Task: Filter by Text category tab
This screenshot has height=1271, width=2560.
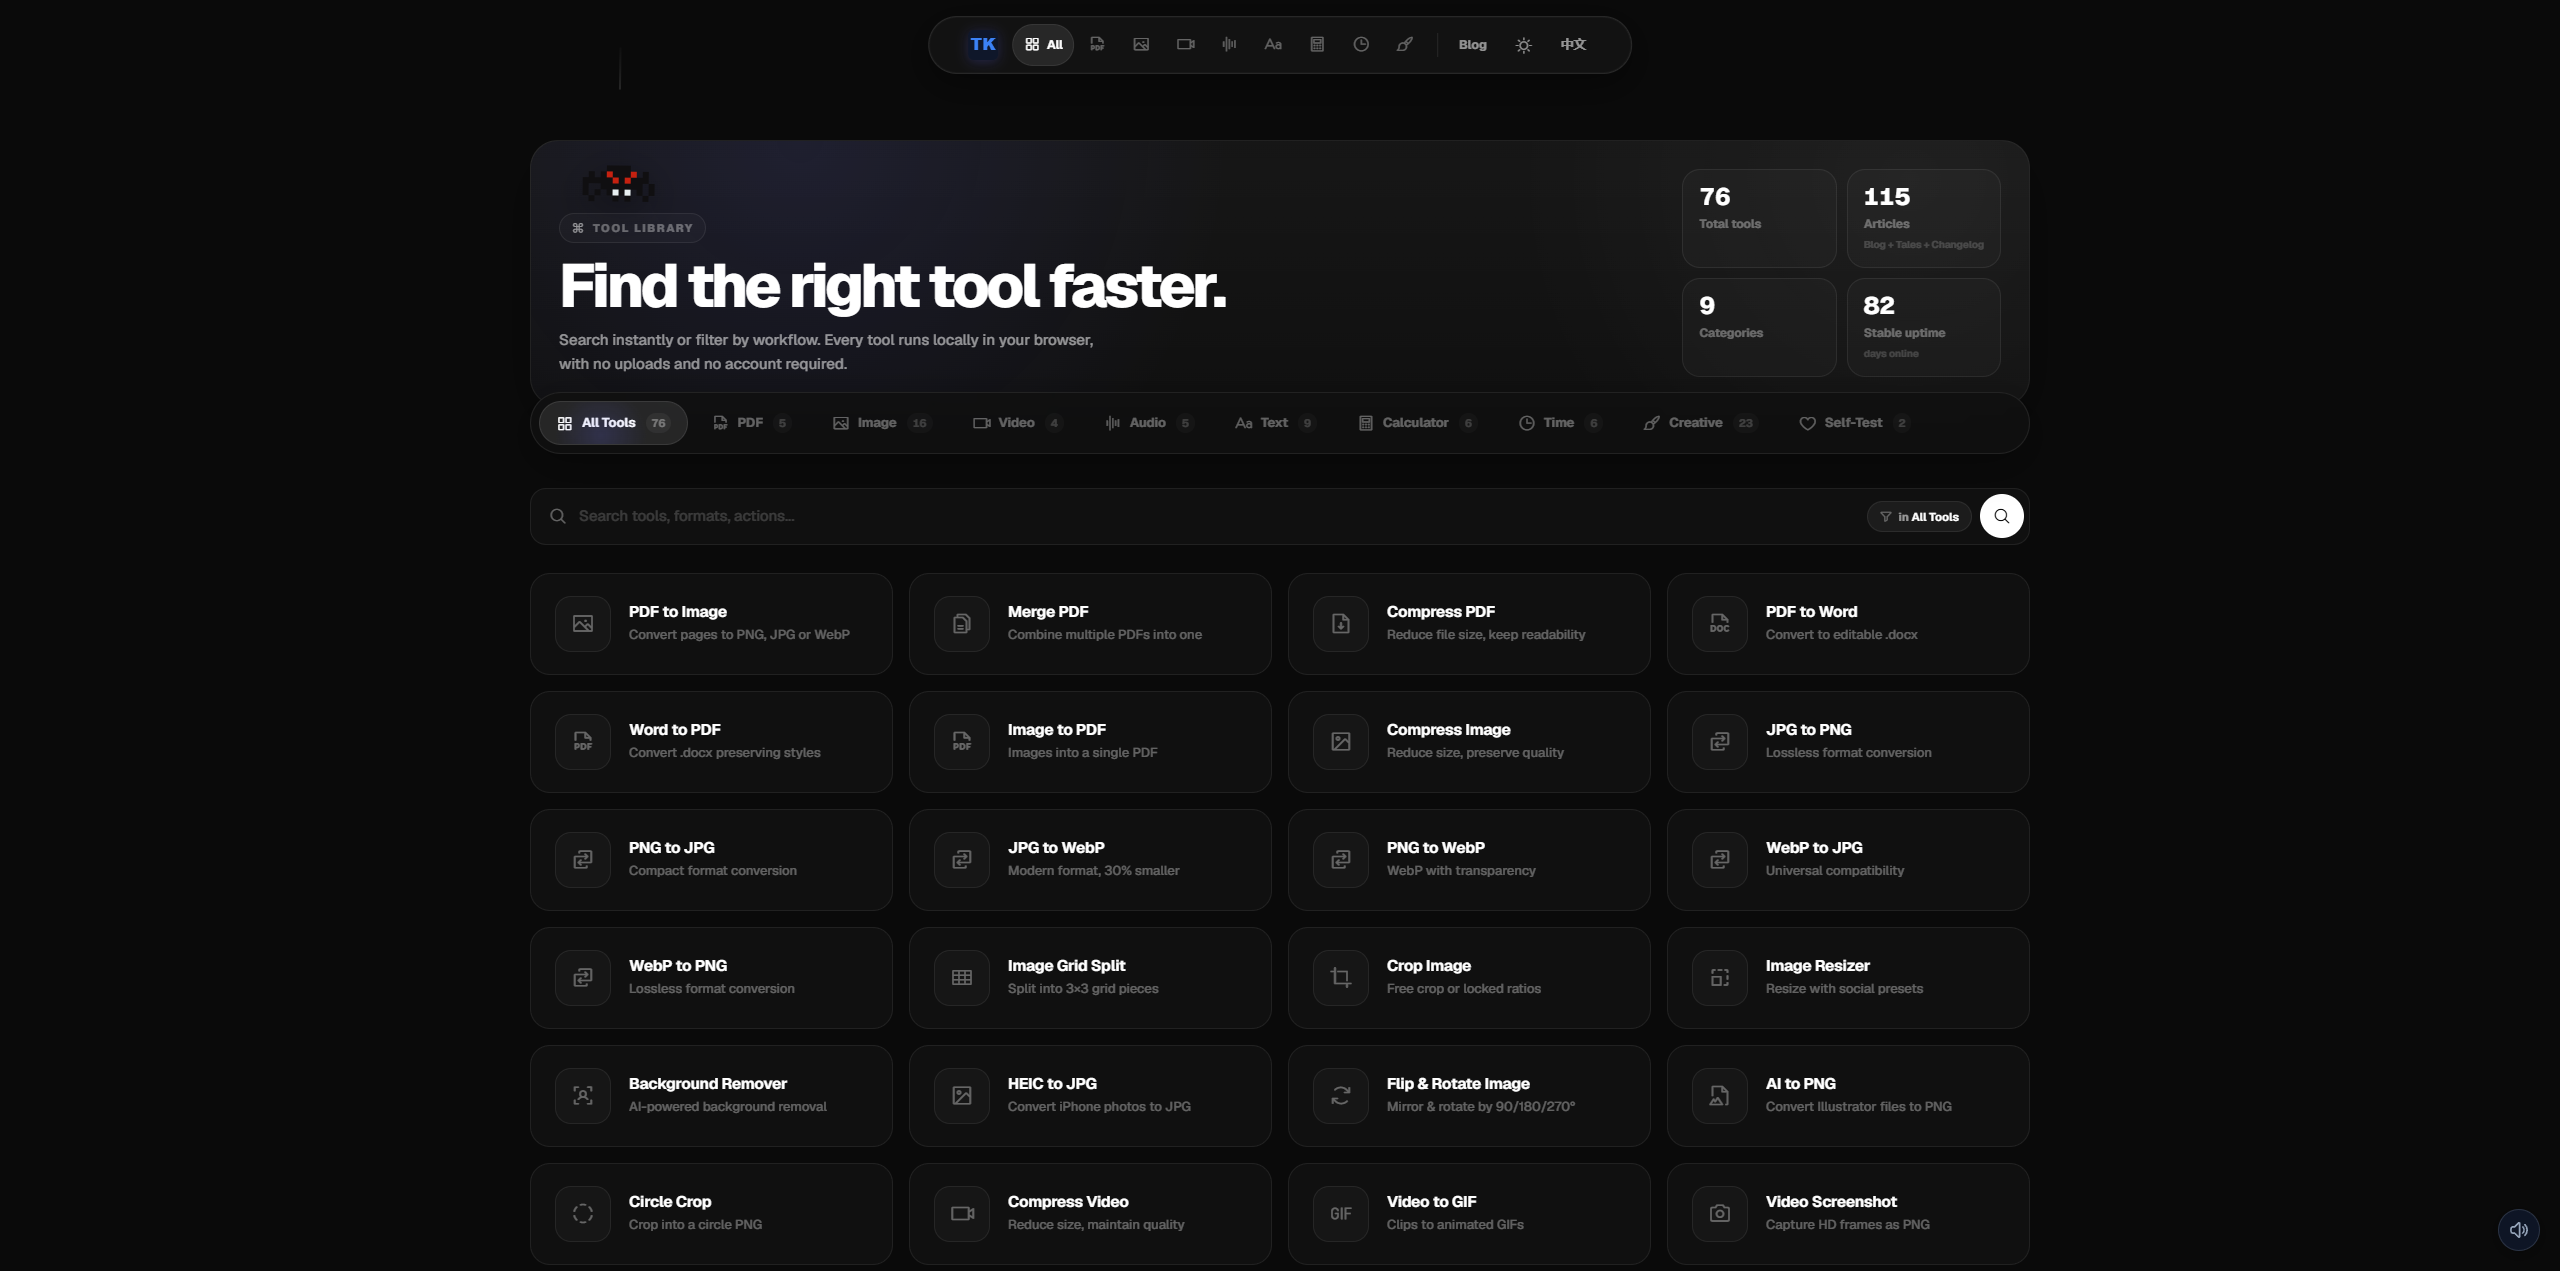Action: 1275,423
